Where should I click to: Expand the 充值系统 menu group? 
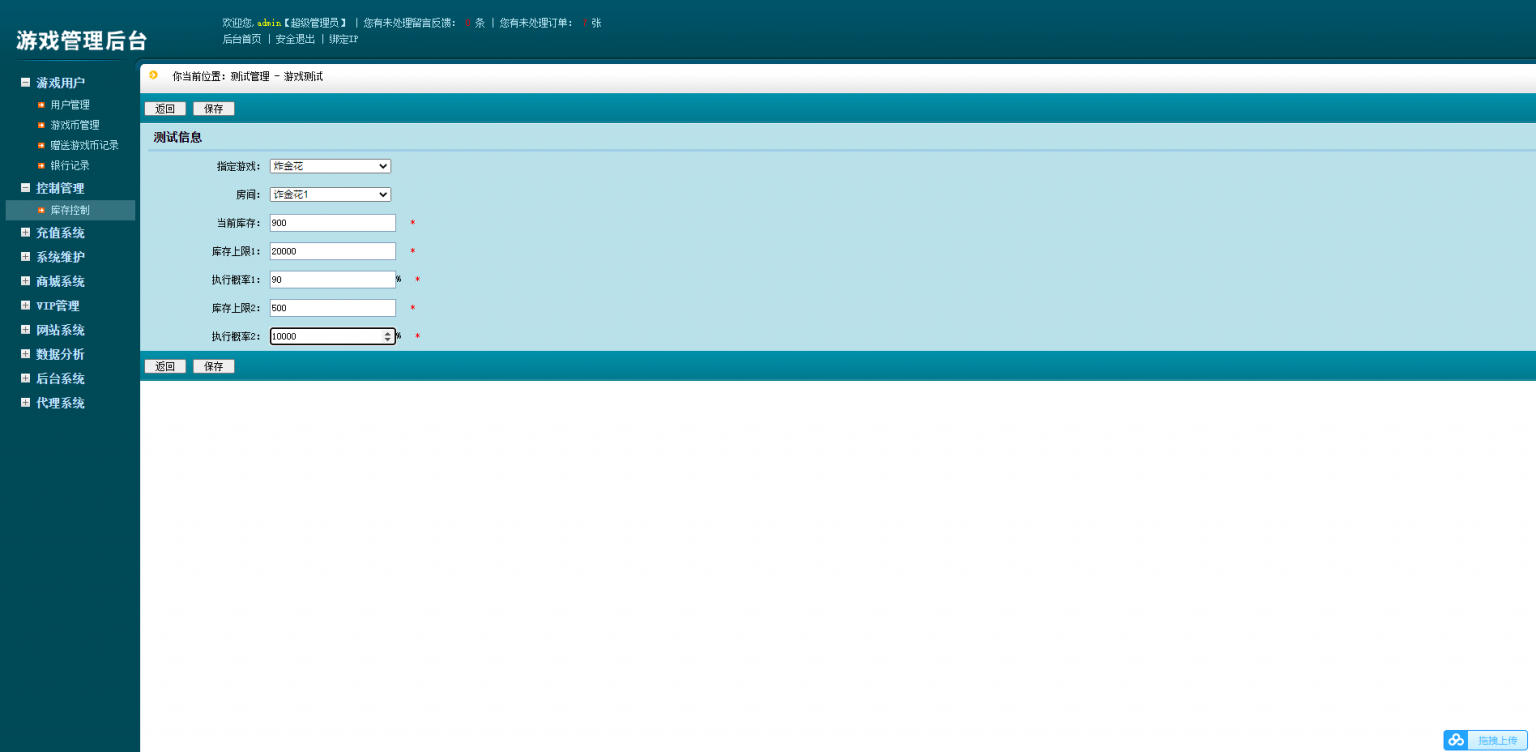(25, 233)
